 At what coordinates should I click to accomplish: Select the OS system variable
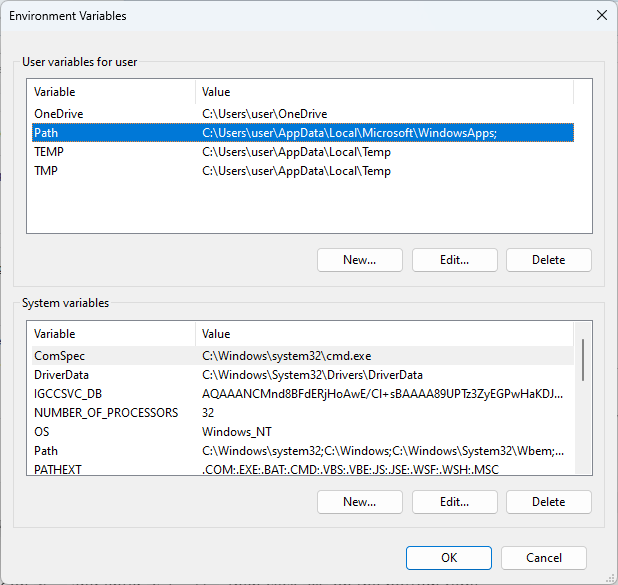[303, 432]
